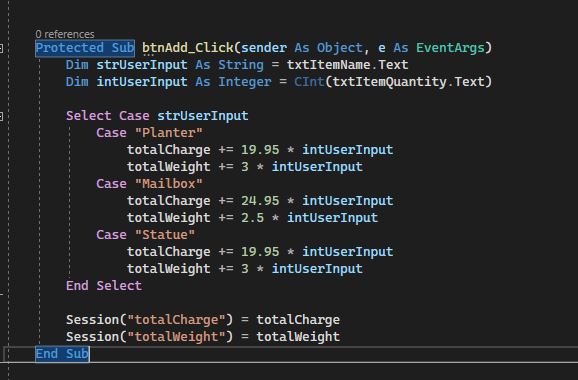This screenshot has height=380, width=578.
Task: Click the 'Integer' type keyword
Action: point(245,82)
